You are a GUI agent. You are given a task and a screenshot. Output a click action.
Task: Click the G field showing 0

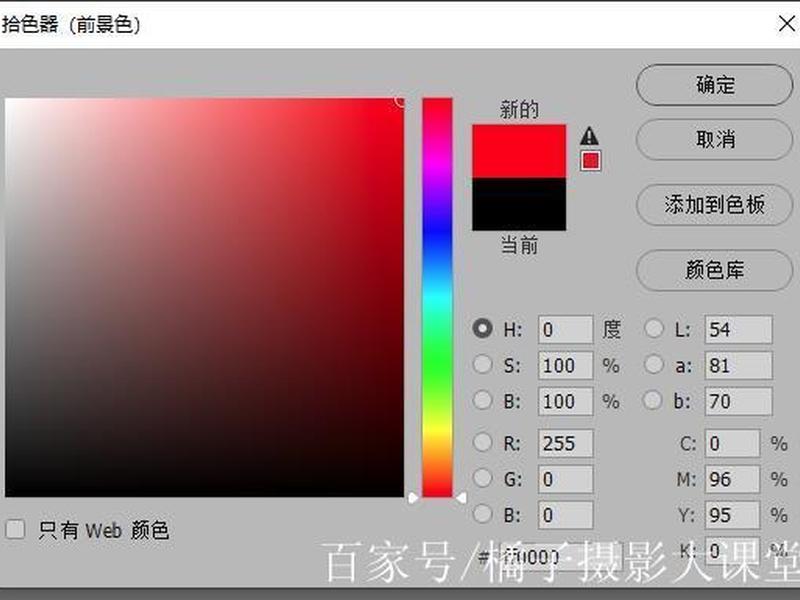(x=565, y=479)
